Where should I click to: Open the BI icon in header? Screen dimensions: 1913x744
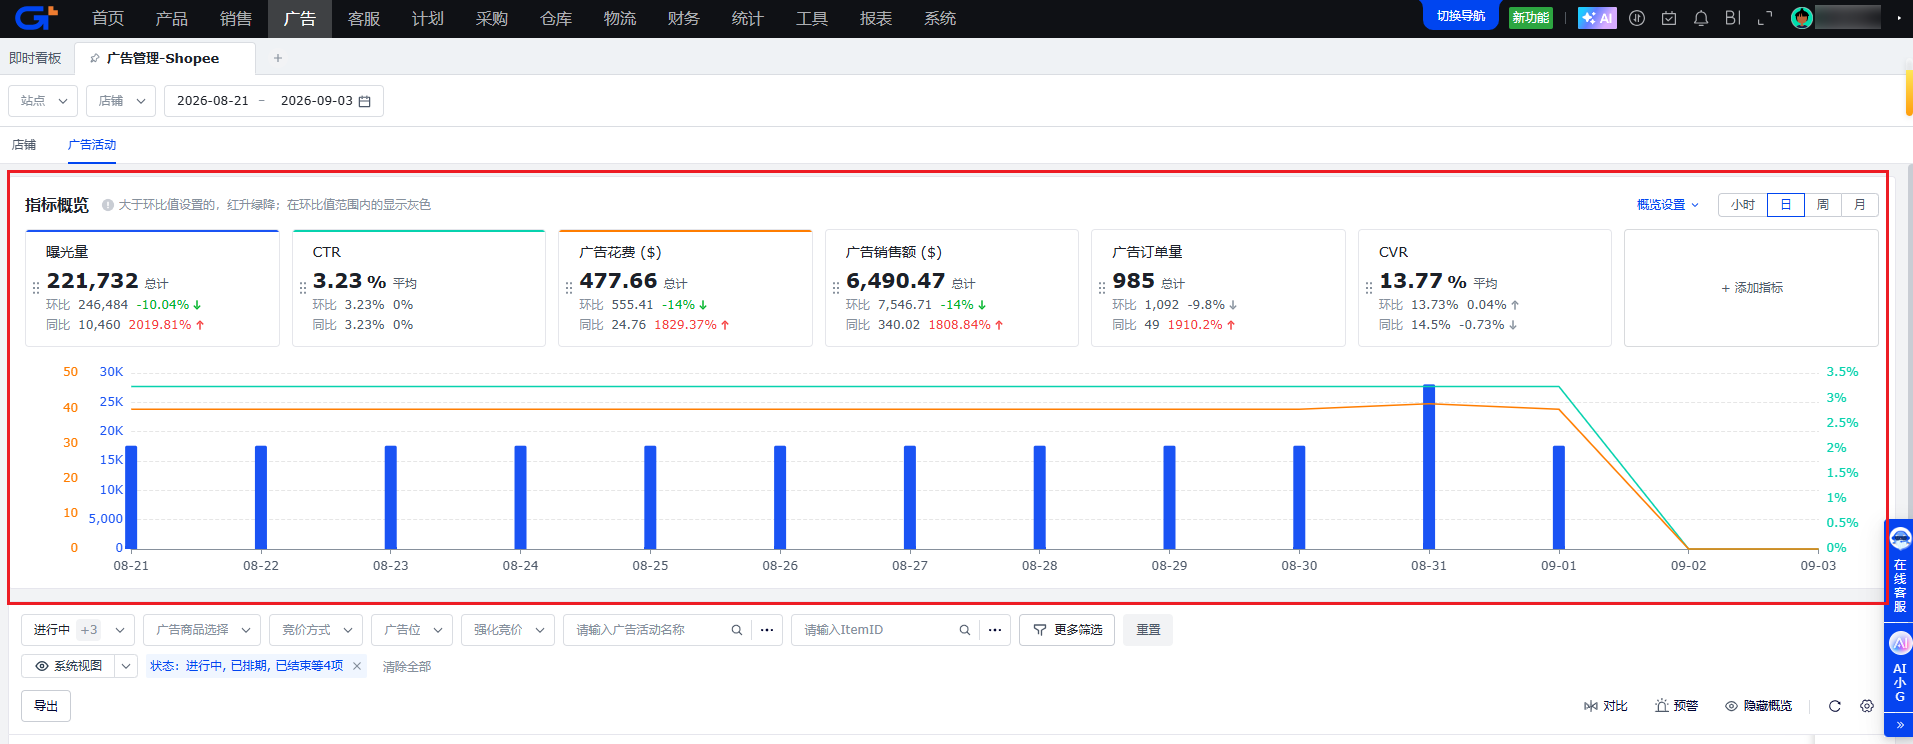[x=1733, y=18]
